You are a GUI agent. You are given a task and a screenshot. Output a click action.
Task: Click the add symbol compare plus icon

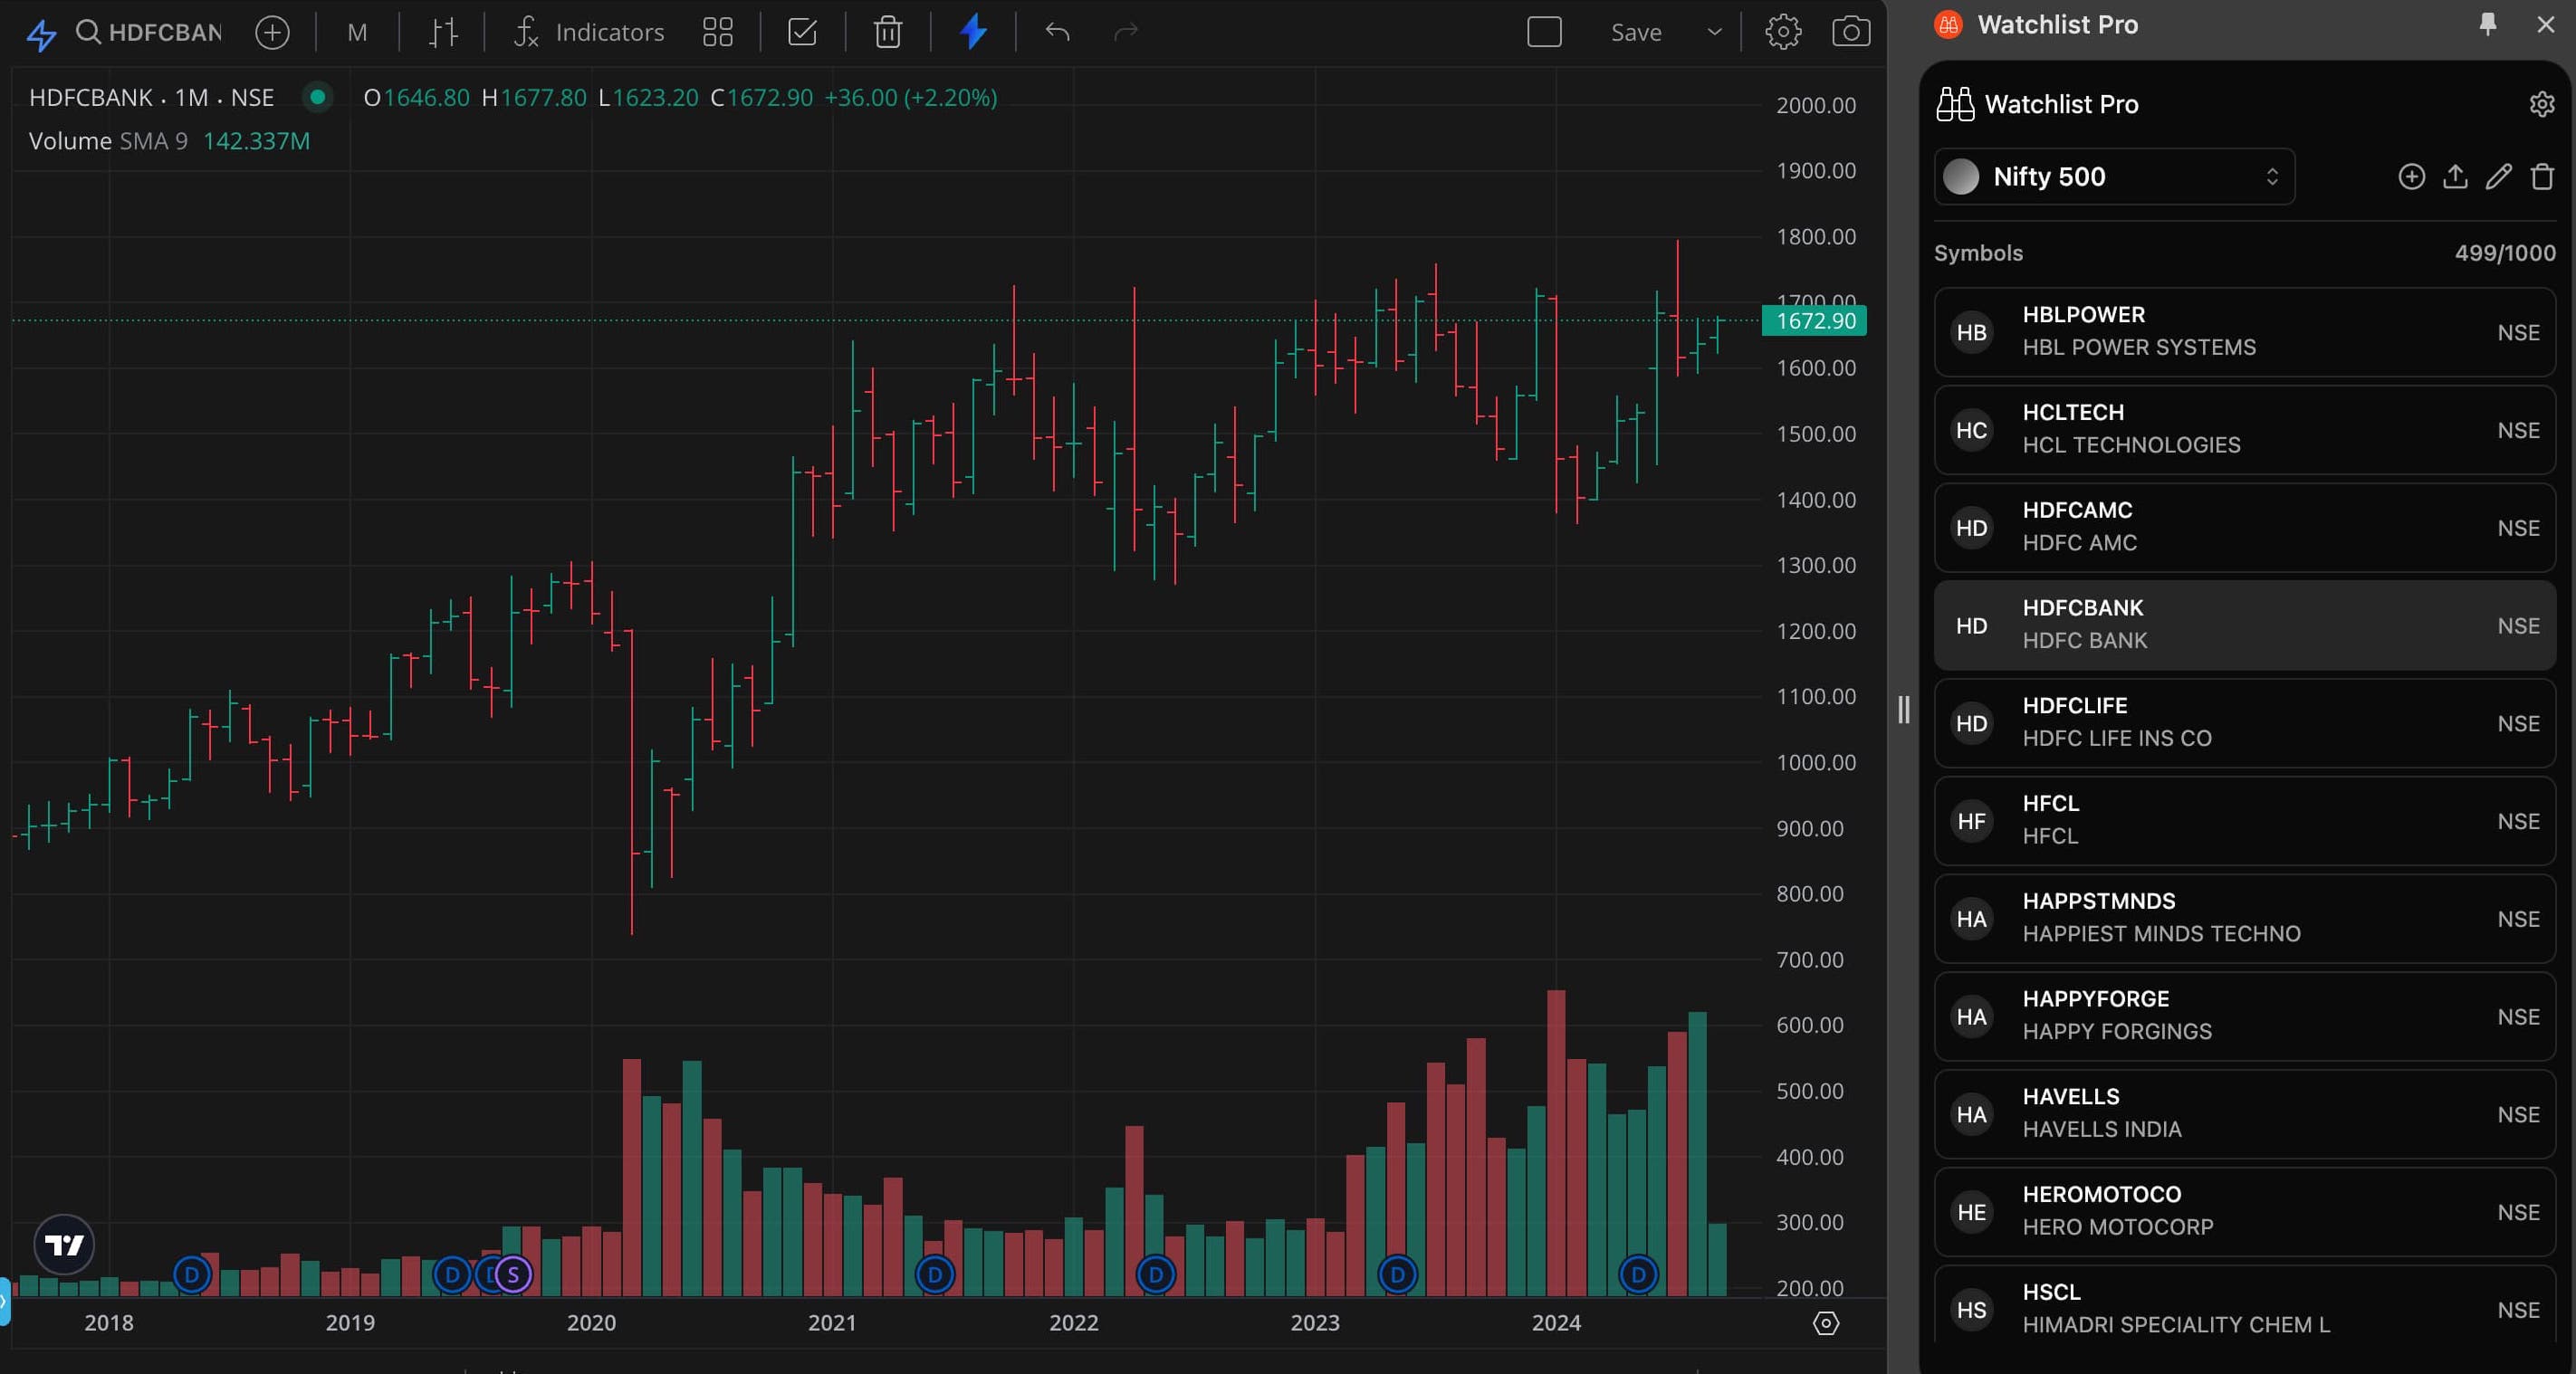272,32
